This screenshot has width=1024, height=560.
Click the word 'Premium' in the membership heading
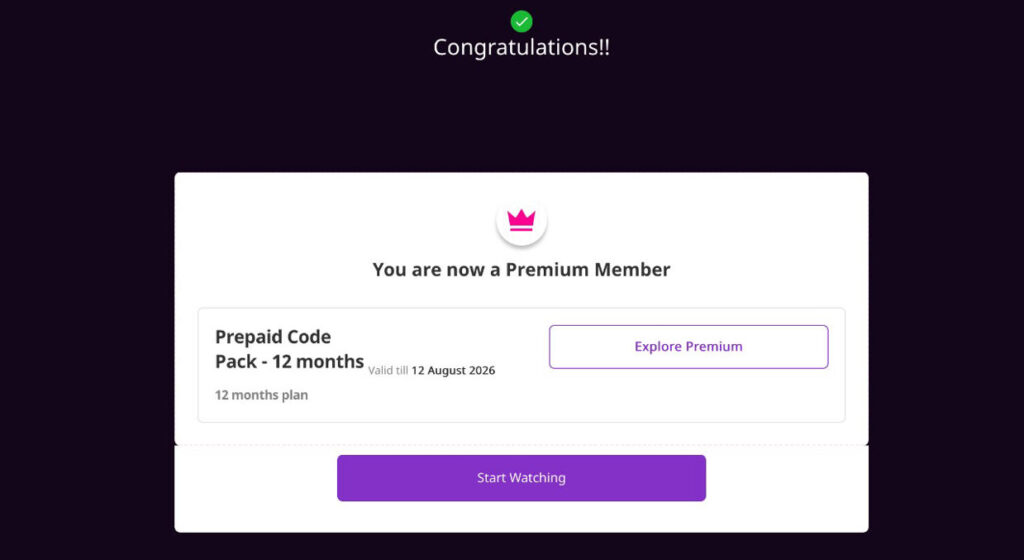tap(538, 270)
